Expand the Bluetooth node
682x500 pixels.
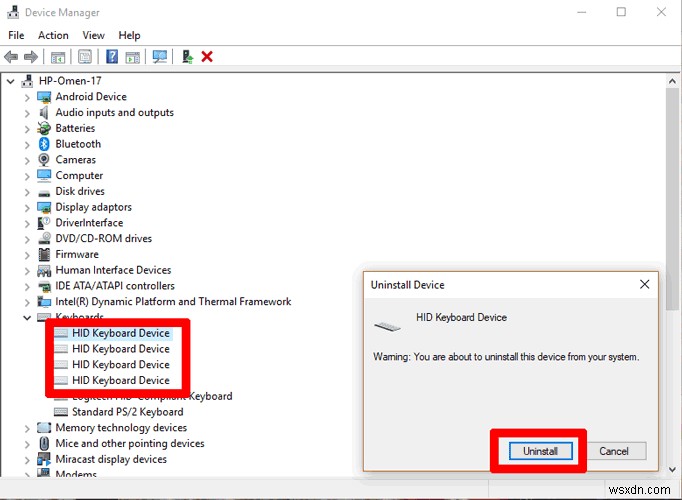click(x=27, y=144)
